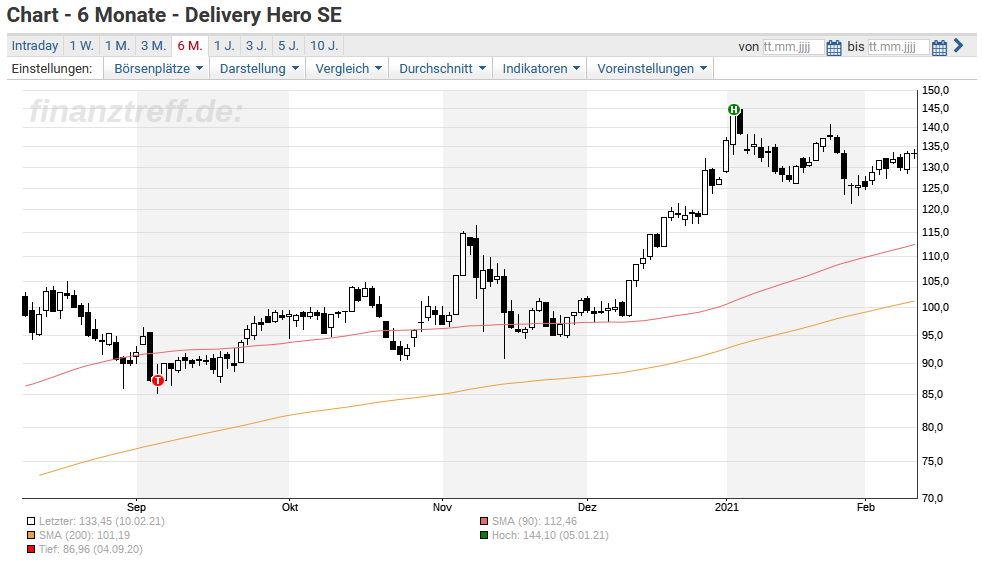This screenshot has height=562, width=982.
Task: Click the 'Einstellungen:' label
Action: point(52,68)
